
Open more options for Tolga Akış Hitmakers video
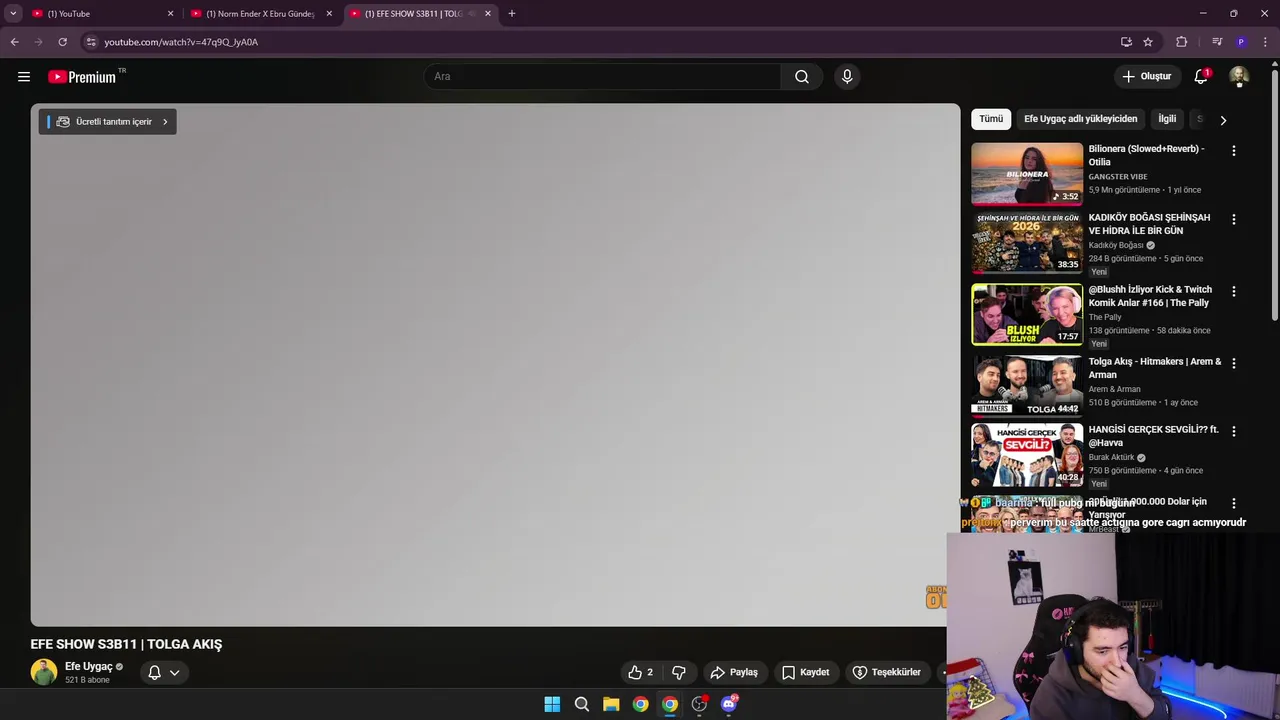pyautogui.click(x=1233, y=363)
